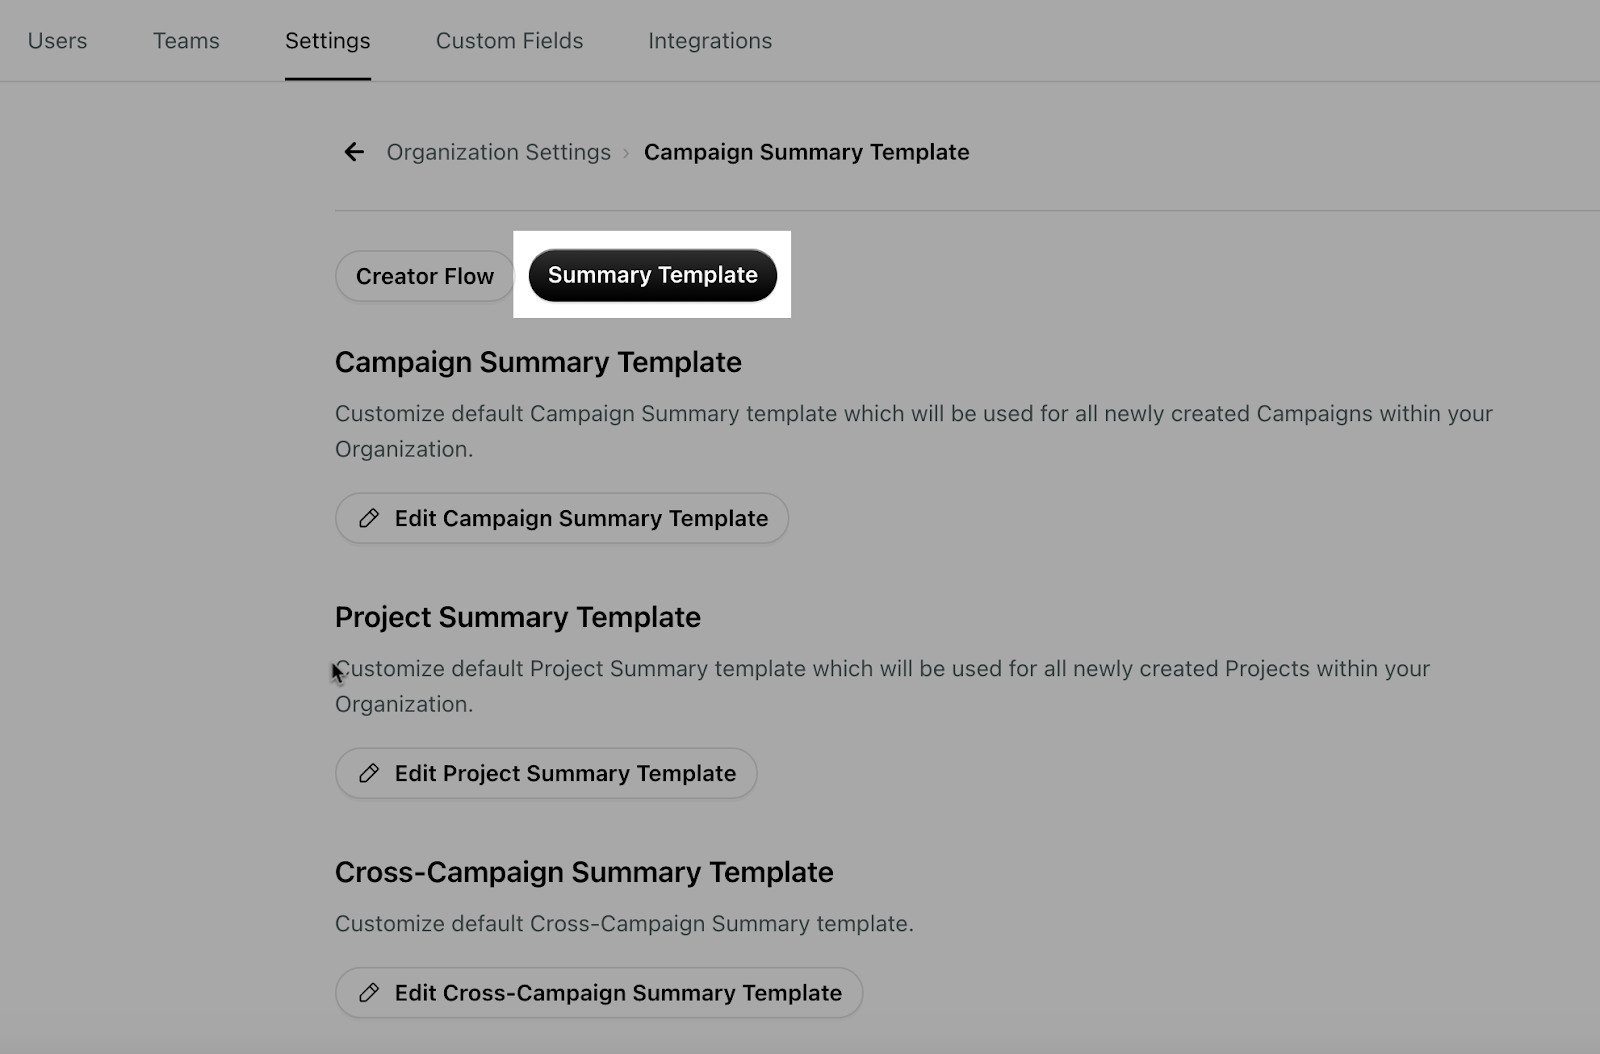Open the Users tab
1600x1054 pixels.
coord(57,41)
